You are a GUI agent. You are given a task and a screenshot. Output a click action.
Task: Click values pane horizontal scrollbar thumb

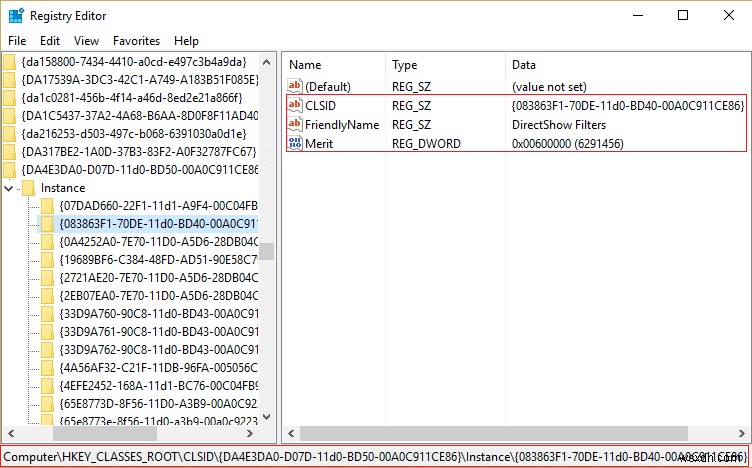tap(494, 433)
